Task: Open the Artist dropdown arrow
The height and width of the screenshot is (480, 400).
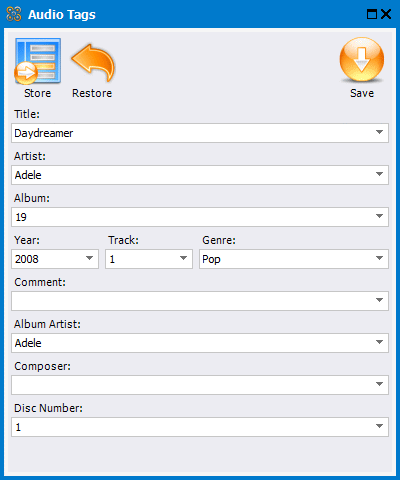Action: coord(379,174)
